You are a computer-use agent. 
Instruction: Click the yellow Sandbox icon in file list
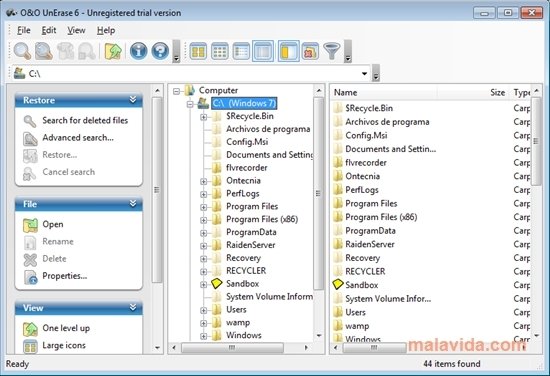[x=338, y=284]
